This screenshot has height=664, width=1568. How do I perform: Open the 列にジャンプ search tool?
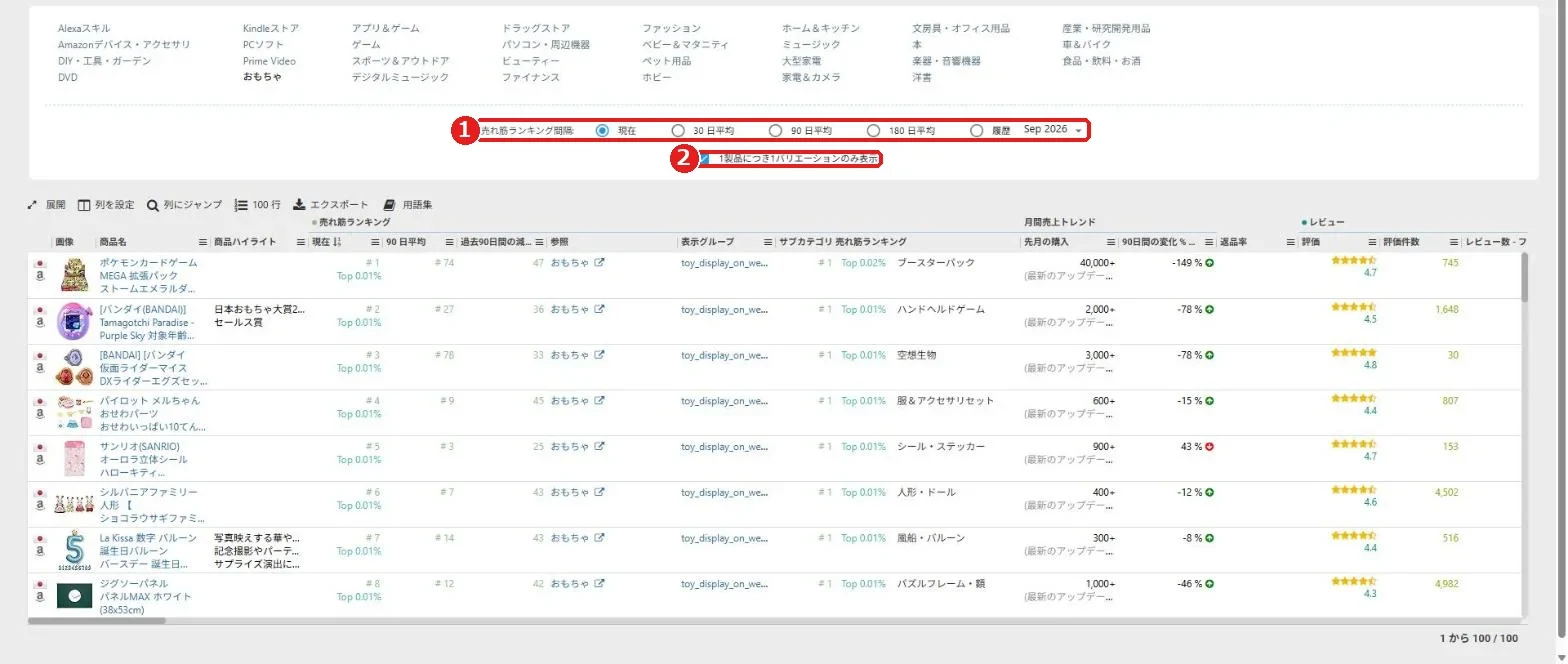coord(184,205)
